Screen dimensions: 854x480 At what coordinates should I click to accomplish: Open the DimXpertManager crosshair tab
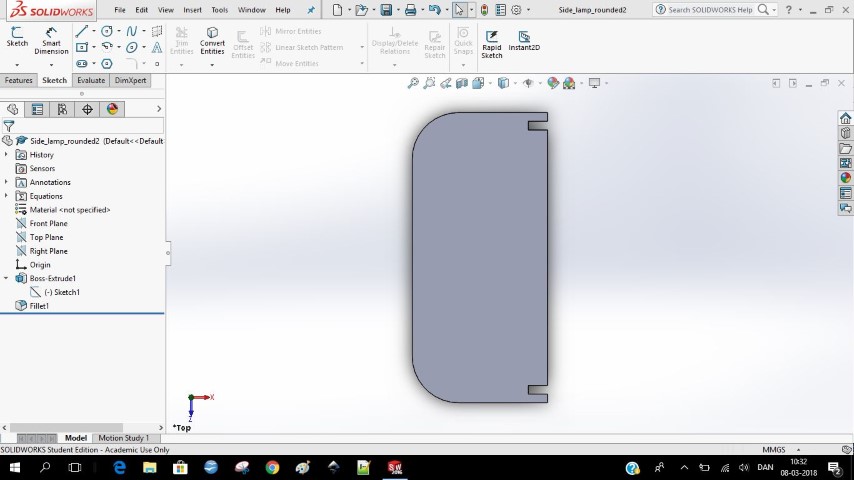coord(87,110)
